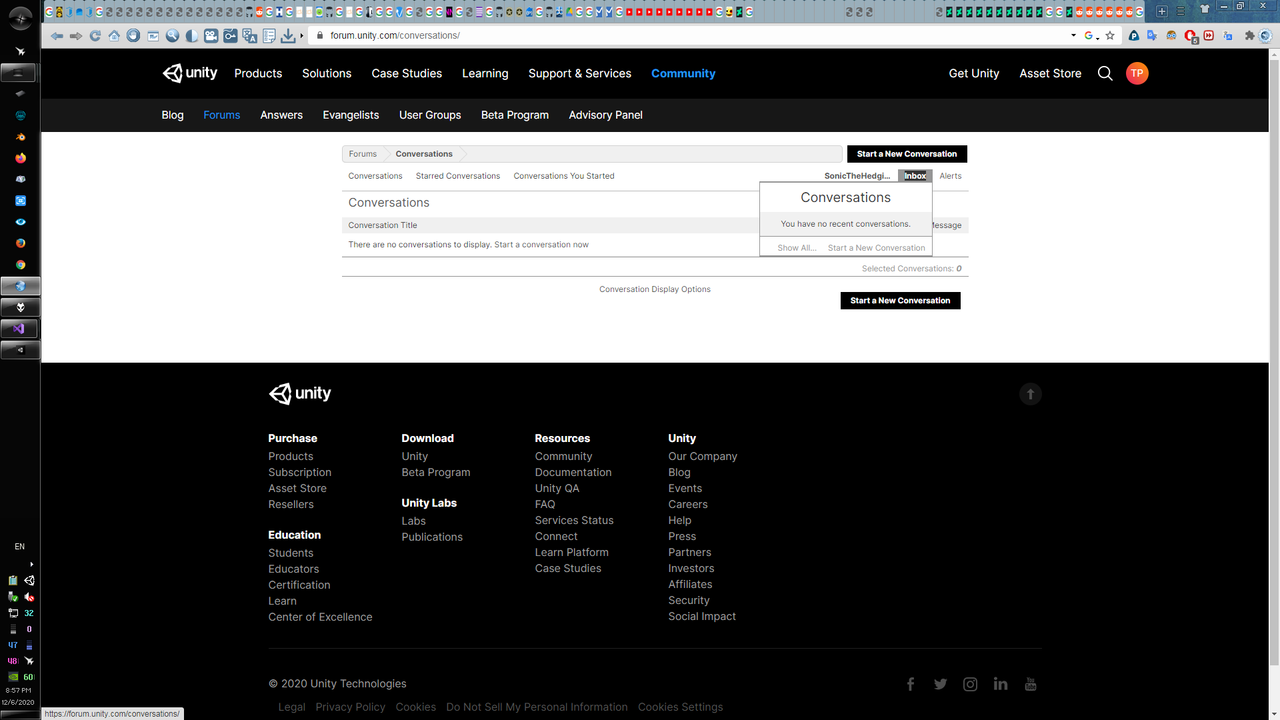1280x720 pixels.
Task: Open the extensions puzzle piece icon
Action: point(1250,35)
